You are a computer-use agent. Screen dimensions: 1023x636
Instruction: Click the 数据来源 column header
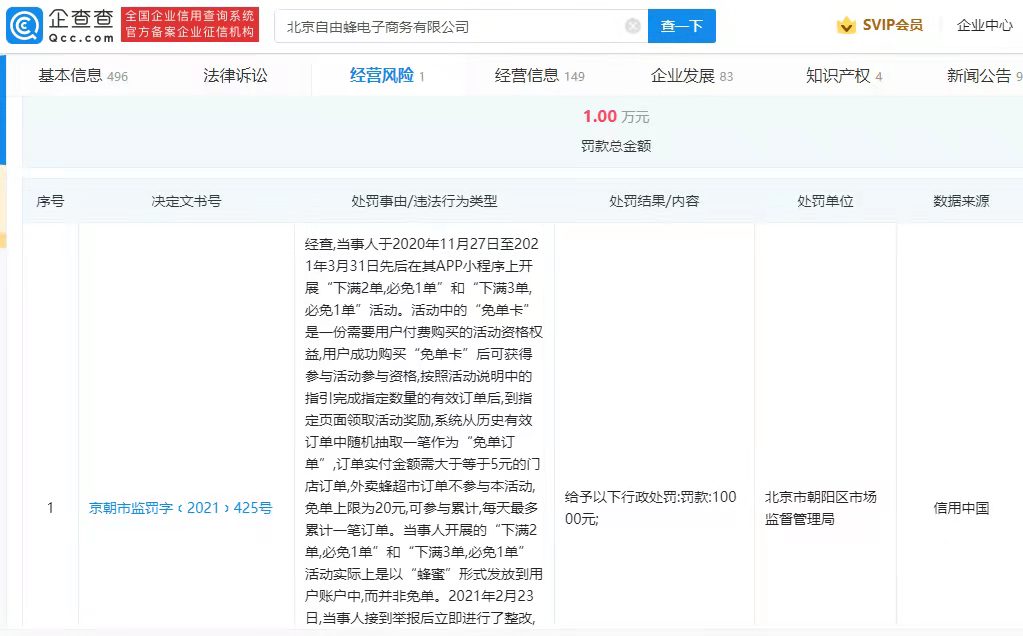tap(961, 201)
